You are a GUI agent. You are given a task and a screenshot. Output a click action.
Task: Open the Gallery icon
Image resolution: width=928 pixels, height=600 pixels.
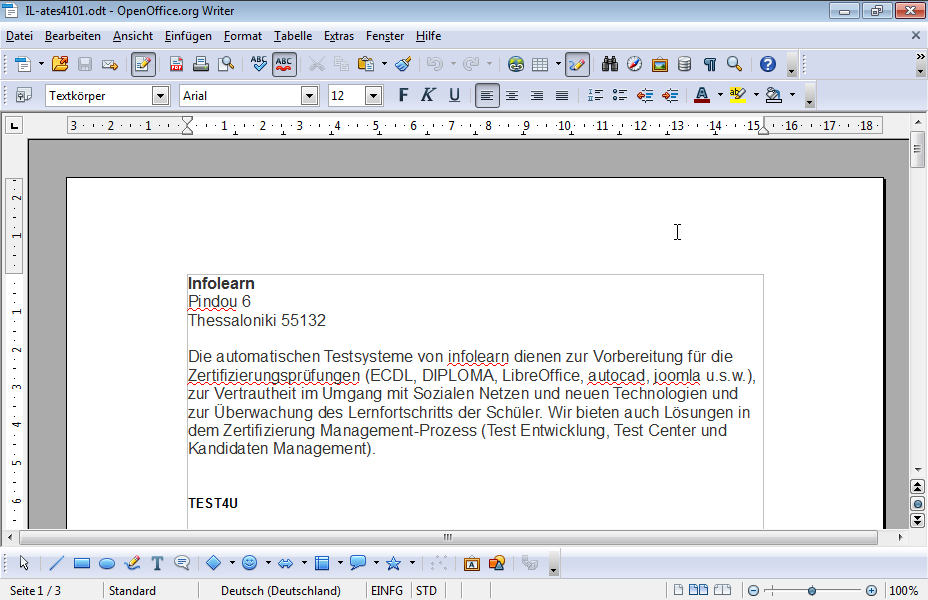tap(659, 64)
